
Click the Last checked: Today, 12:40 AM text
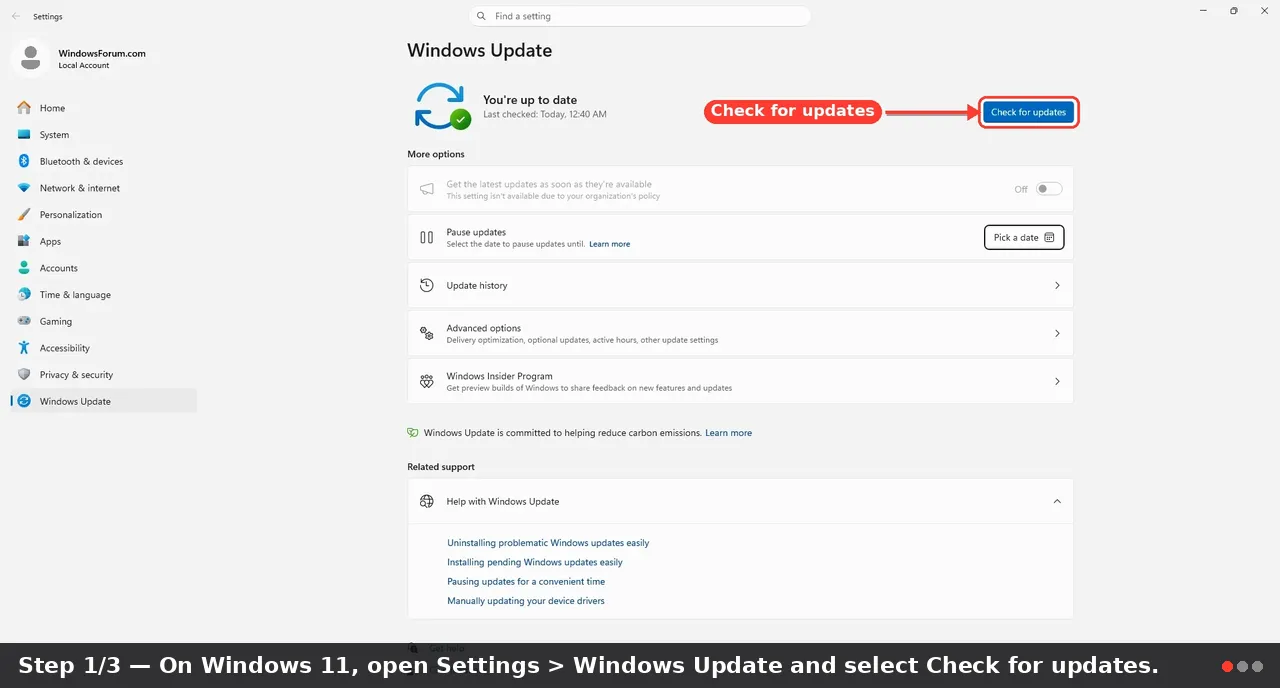pyautogui.click(x=545, y=114)
